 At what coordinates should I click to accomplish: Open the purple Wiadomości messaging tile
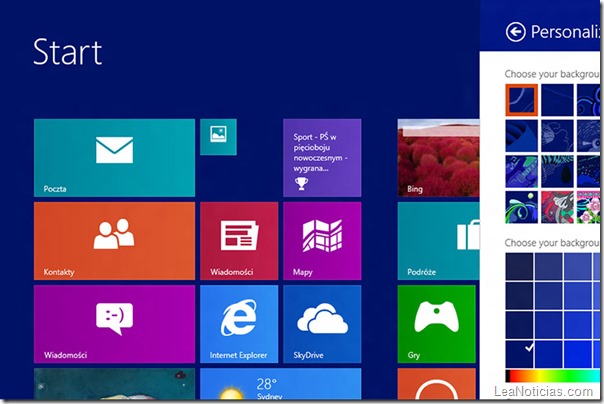[114, 324]
